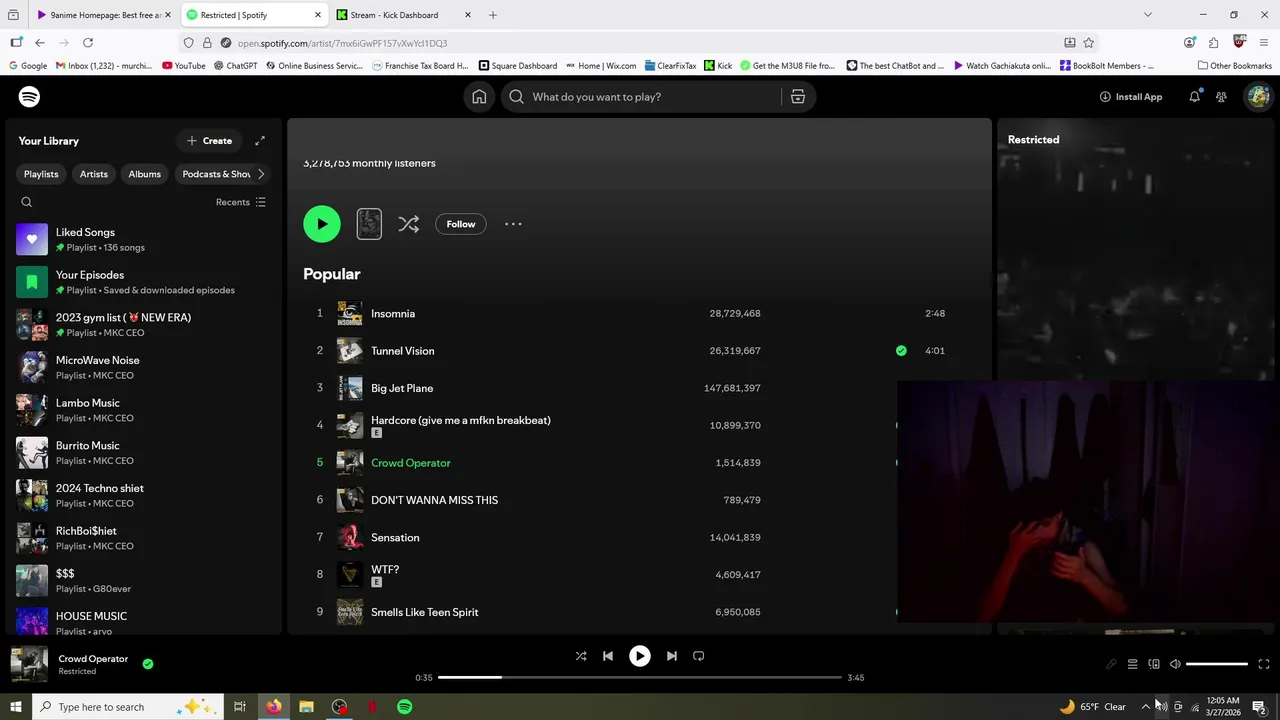Open the Spotify home logo
The image size is (1280, 720).
(29, 97)
